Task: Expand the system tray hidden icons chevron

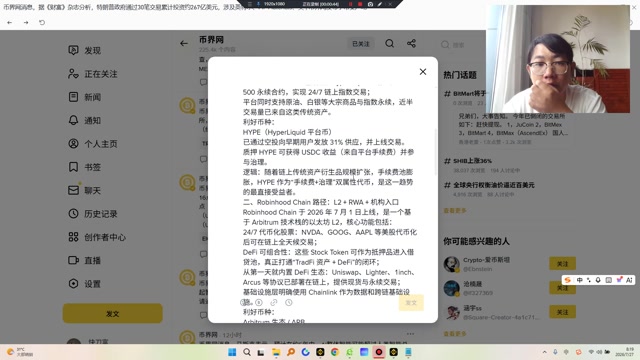Action: click(544, 352)
